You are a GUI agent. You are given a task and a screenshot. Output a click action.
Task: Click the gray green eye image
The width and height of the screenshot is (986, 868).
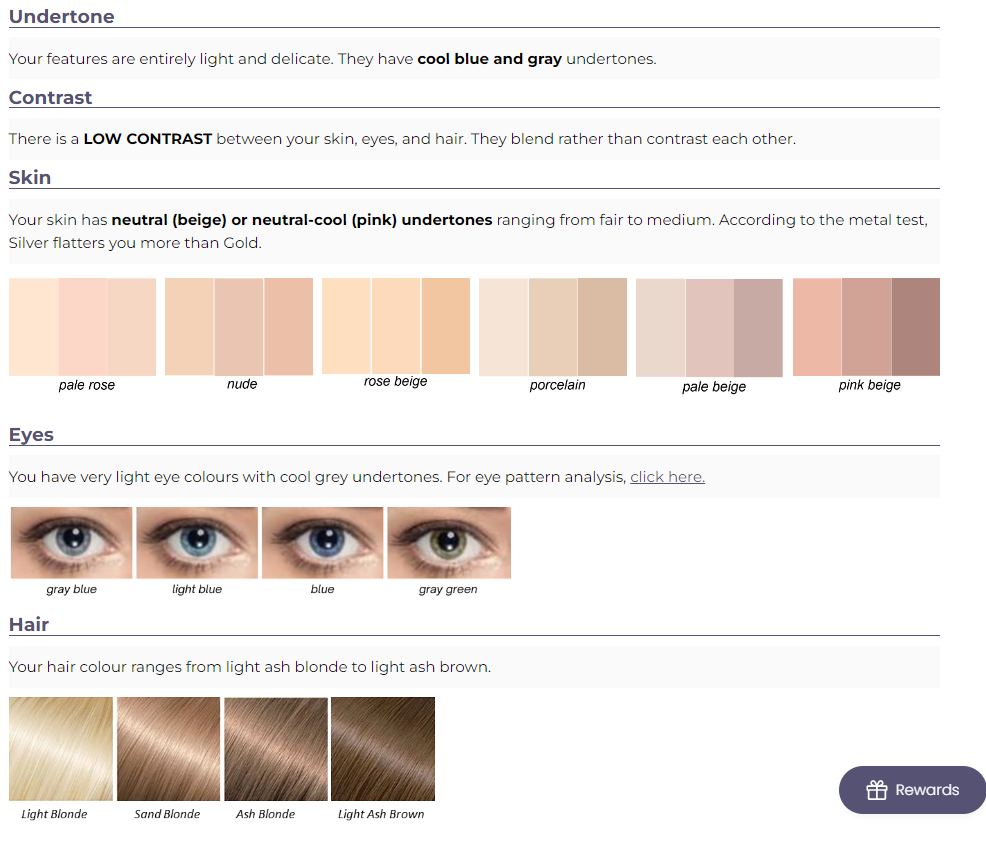448,543
